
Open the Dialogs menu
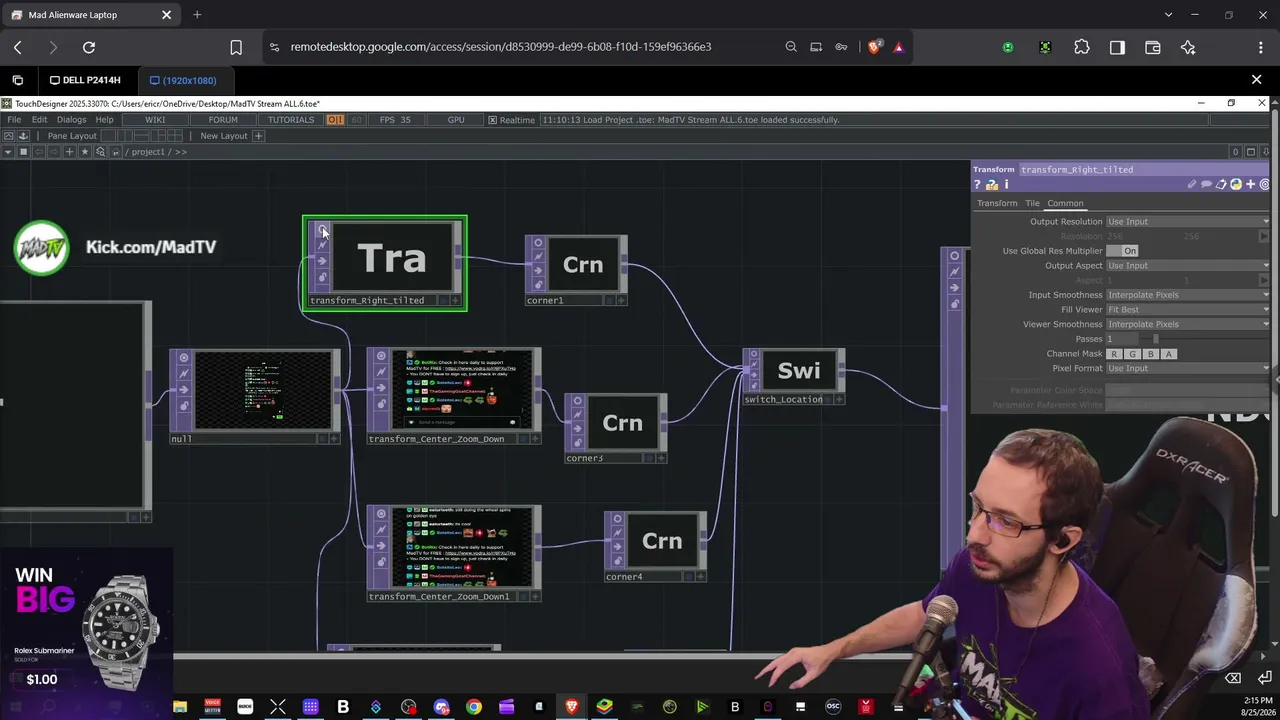click(x=71, y=120)
